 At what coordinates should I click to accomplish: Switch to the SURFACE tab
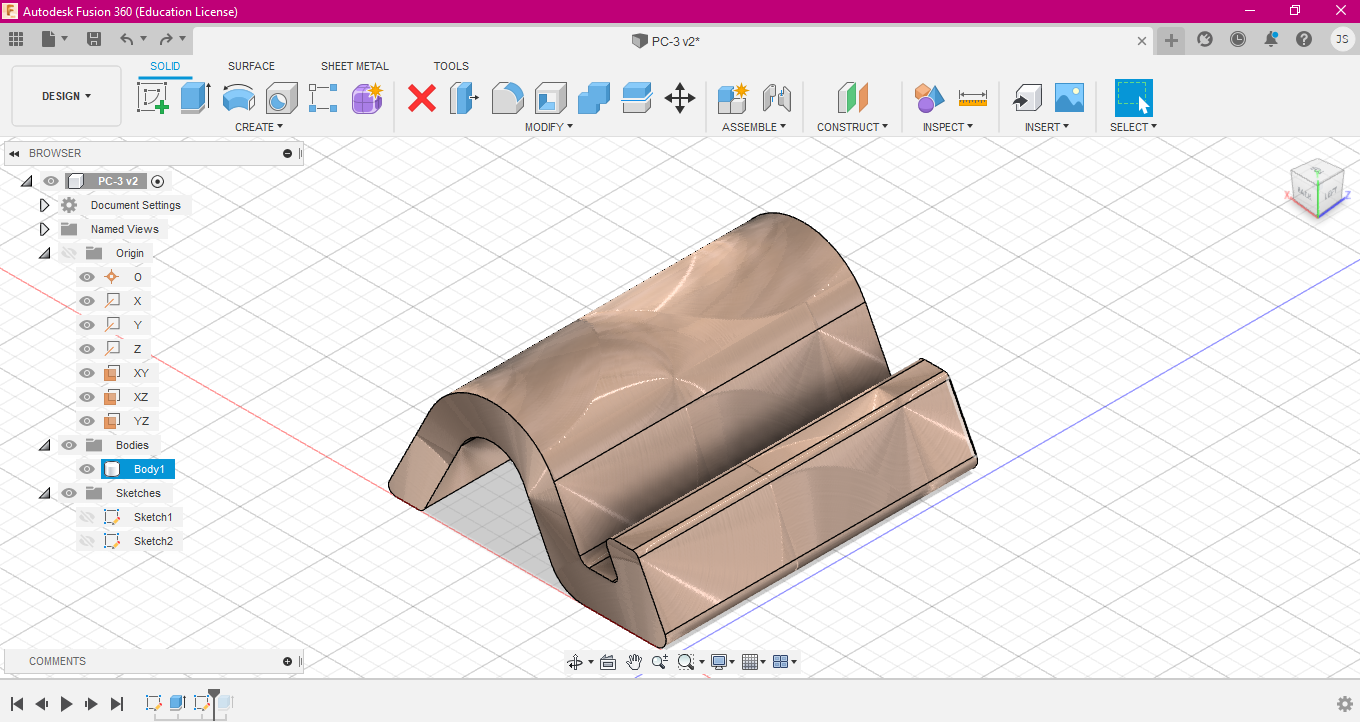[x=251, y=66]
